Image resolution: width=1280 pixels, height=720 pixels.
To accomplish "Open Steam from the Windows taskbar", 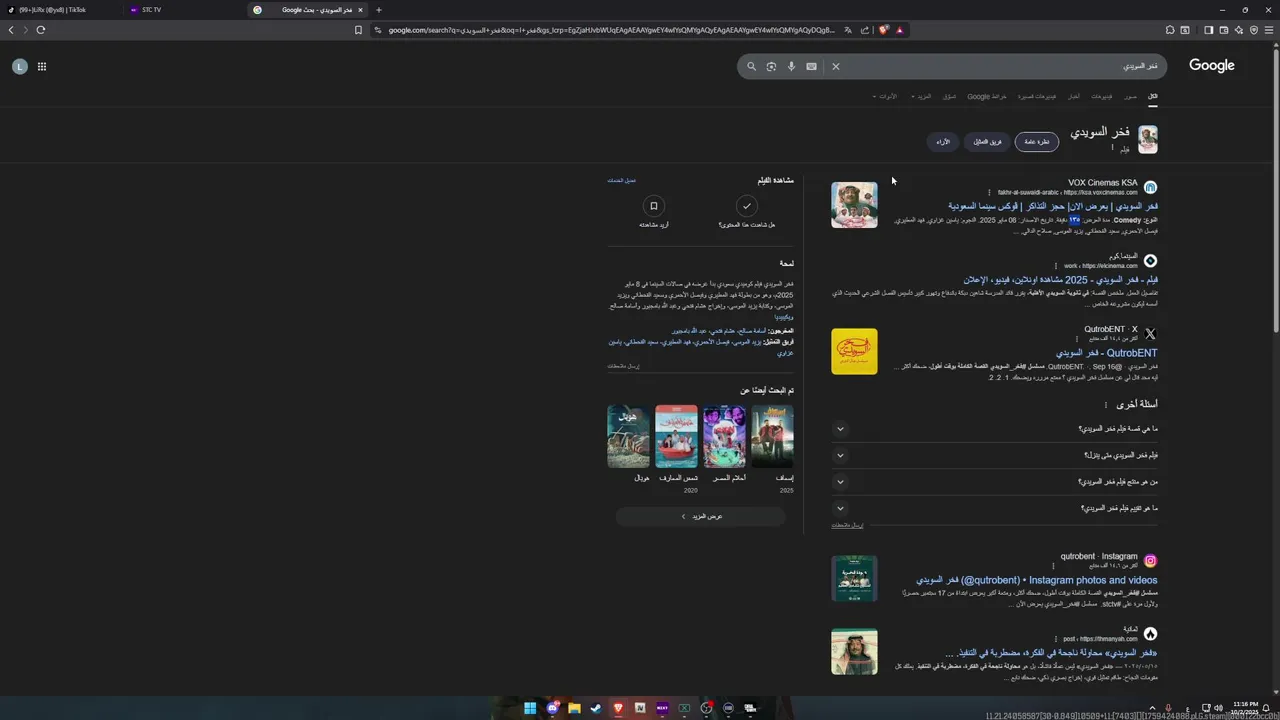I will click(596, 708).
